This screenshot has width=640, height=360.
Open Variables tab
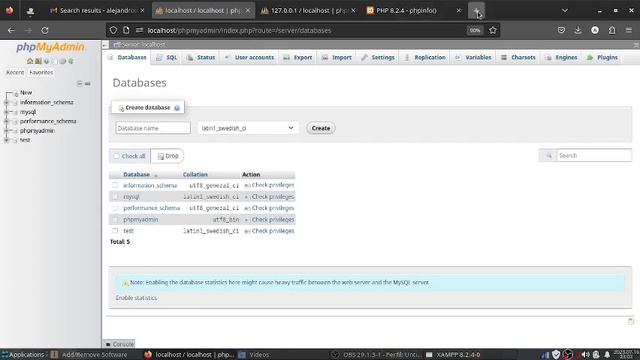(473, 58)
